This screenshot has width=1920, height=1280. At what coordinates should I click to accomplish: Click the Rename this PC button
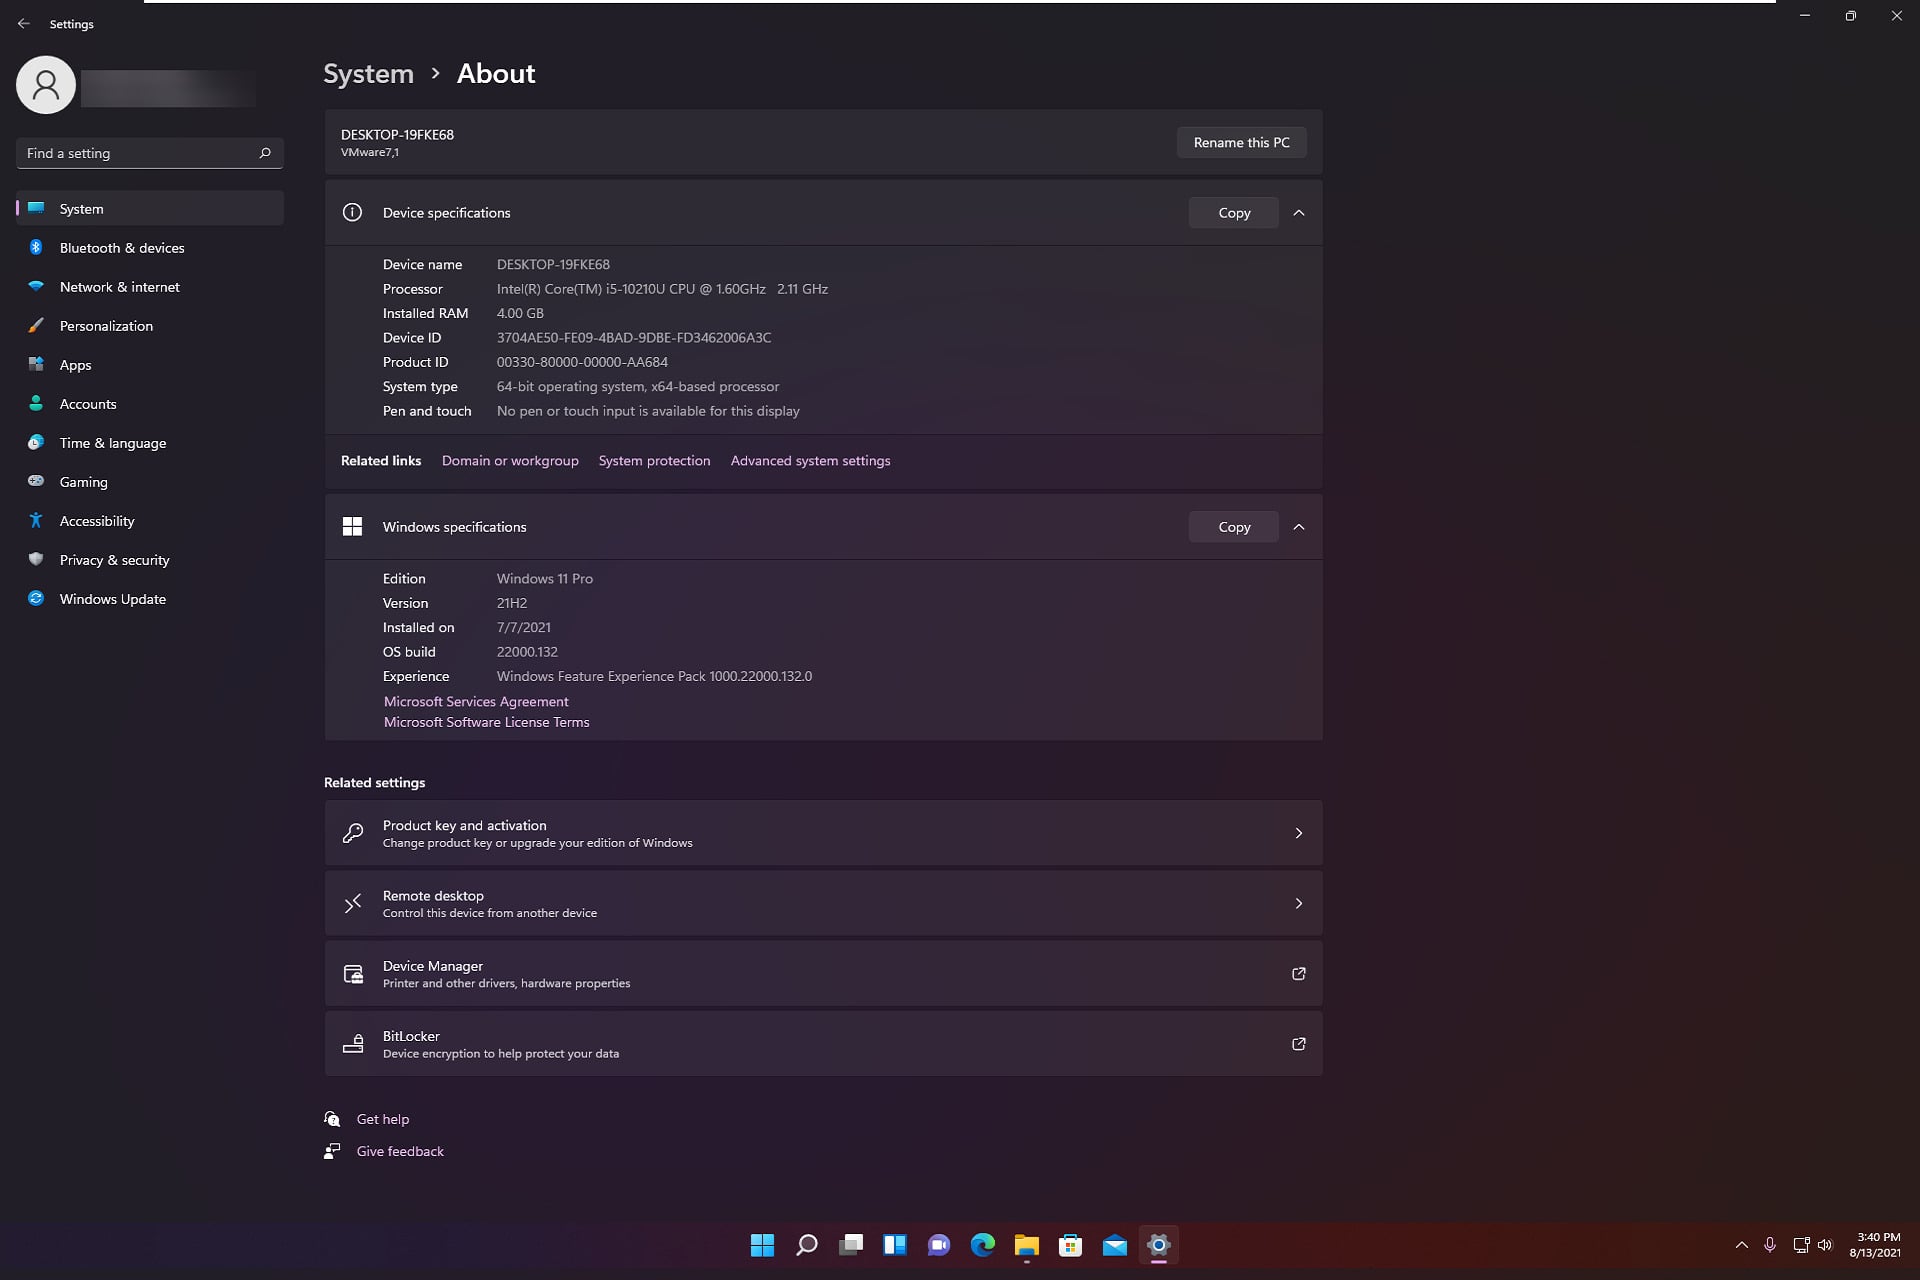point(1241,142)
